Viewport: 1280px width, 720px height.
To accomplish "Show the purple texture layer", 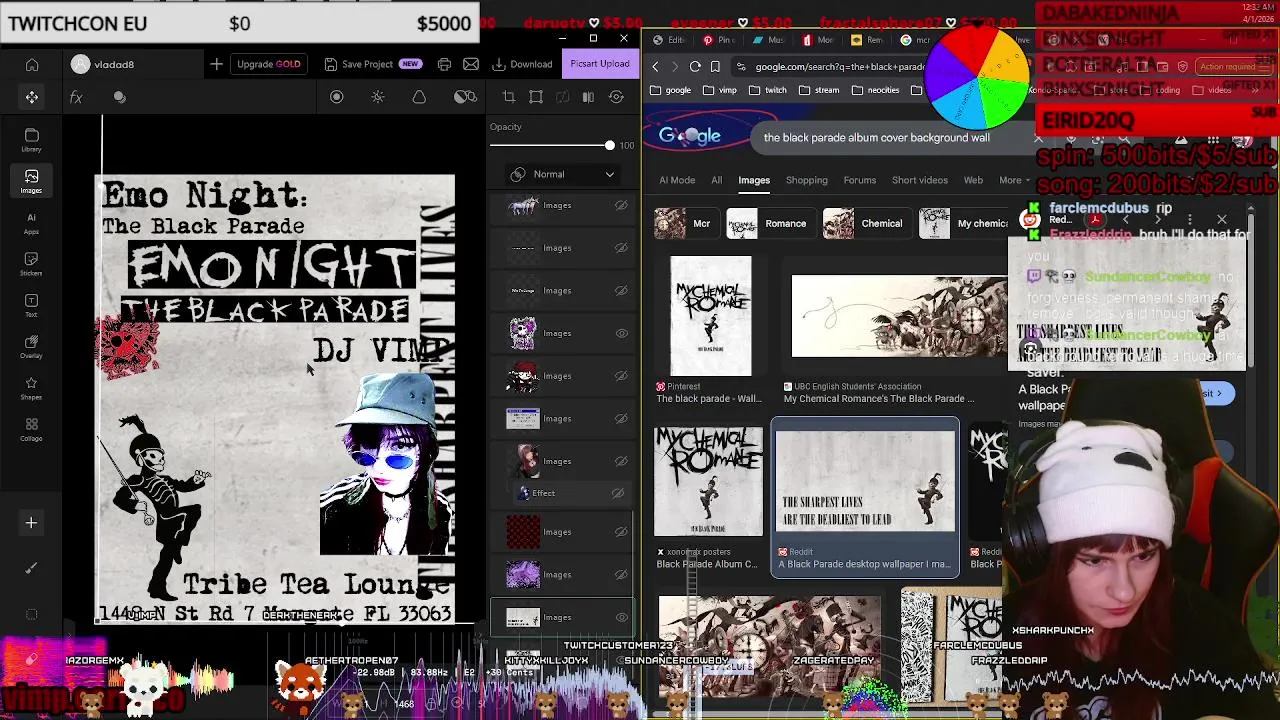I will [621, 574].
